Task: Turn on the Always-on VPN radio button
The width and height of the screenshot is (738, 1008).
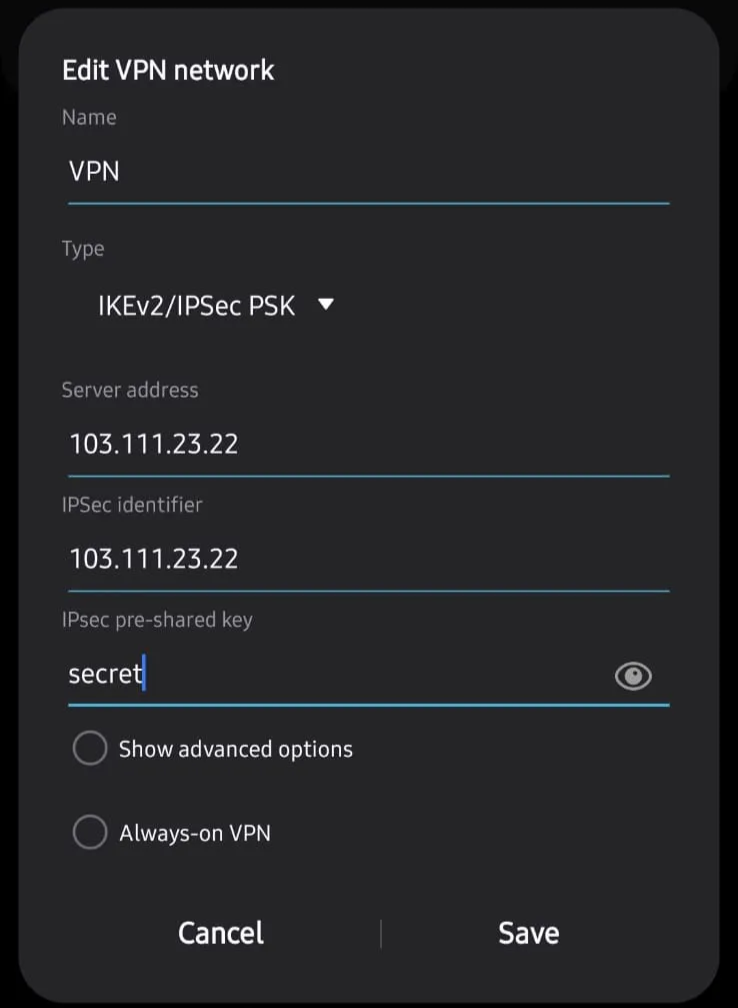Action: [x=90, y=832]
